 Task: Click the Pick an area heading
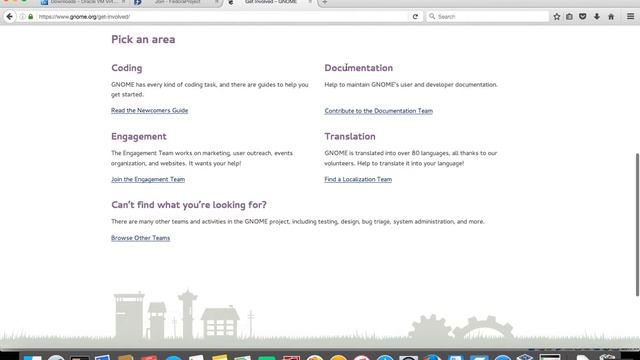tap(143, 40)
